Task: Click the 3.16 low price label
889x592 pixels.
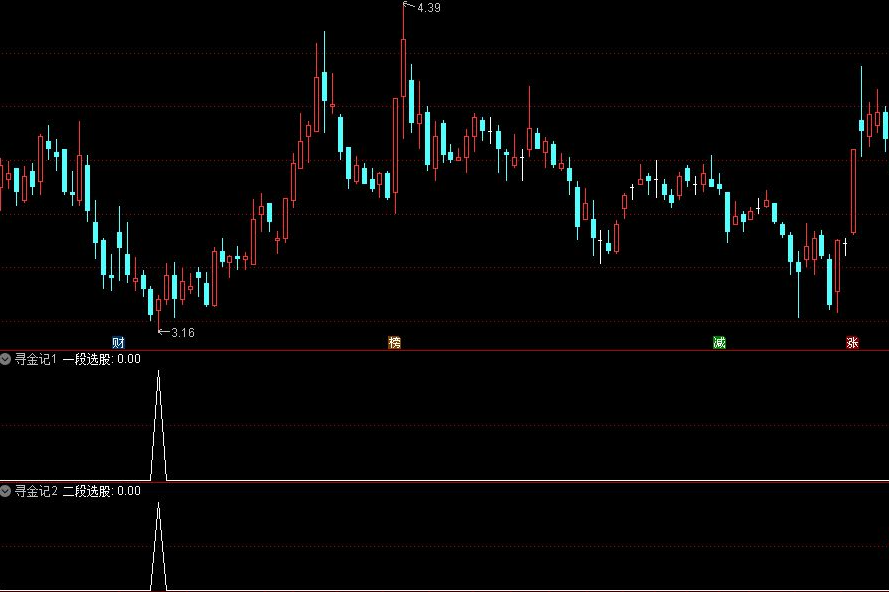Action: [183, 333]
